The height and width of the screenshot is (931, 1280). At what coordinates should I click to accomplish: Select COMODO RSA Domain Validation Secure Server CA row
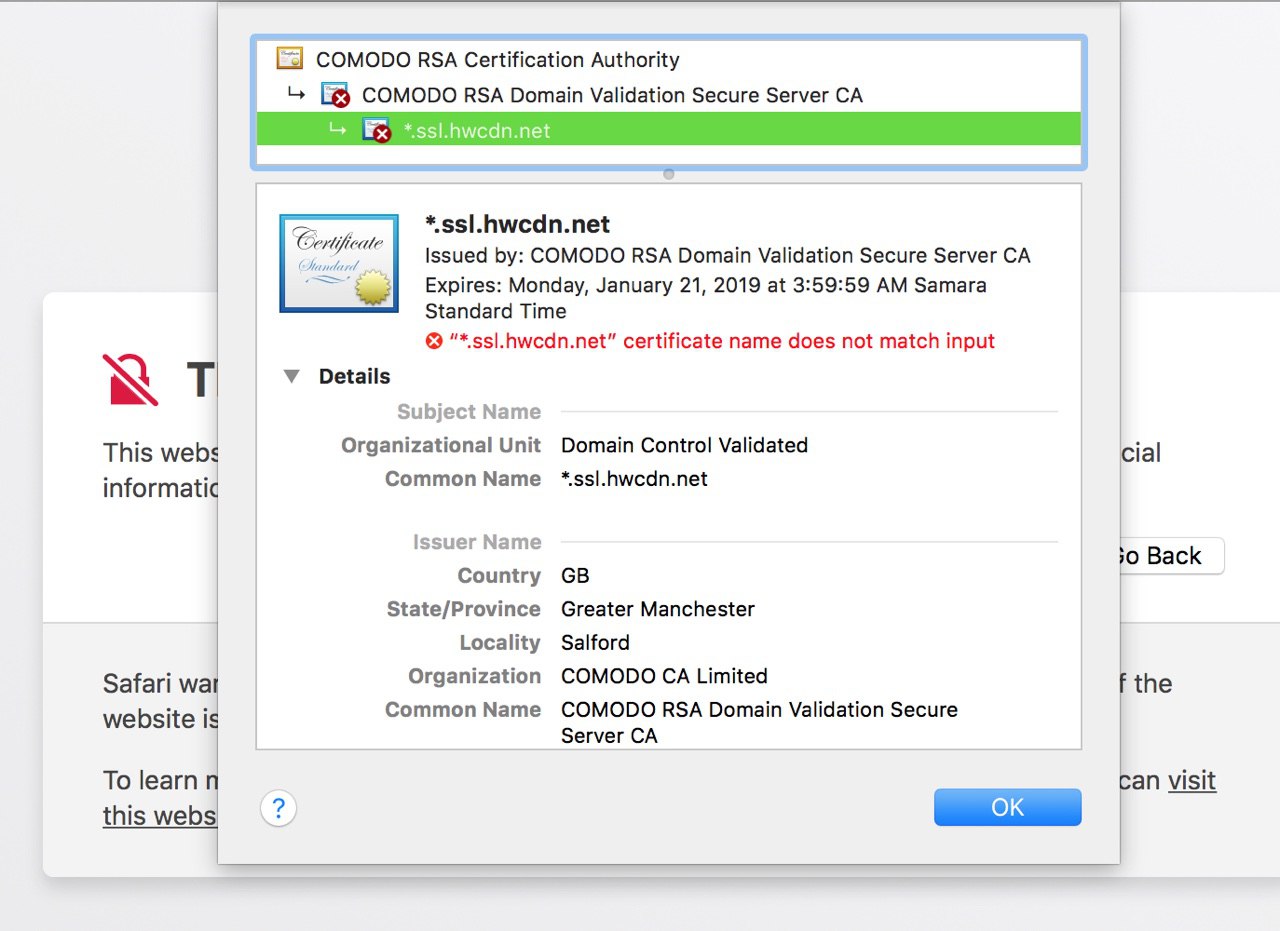pyautogui.click(x=669, y=95)
